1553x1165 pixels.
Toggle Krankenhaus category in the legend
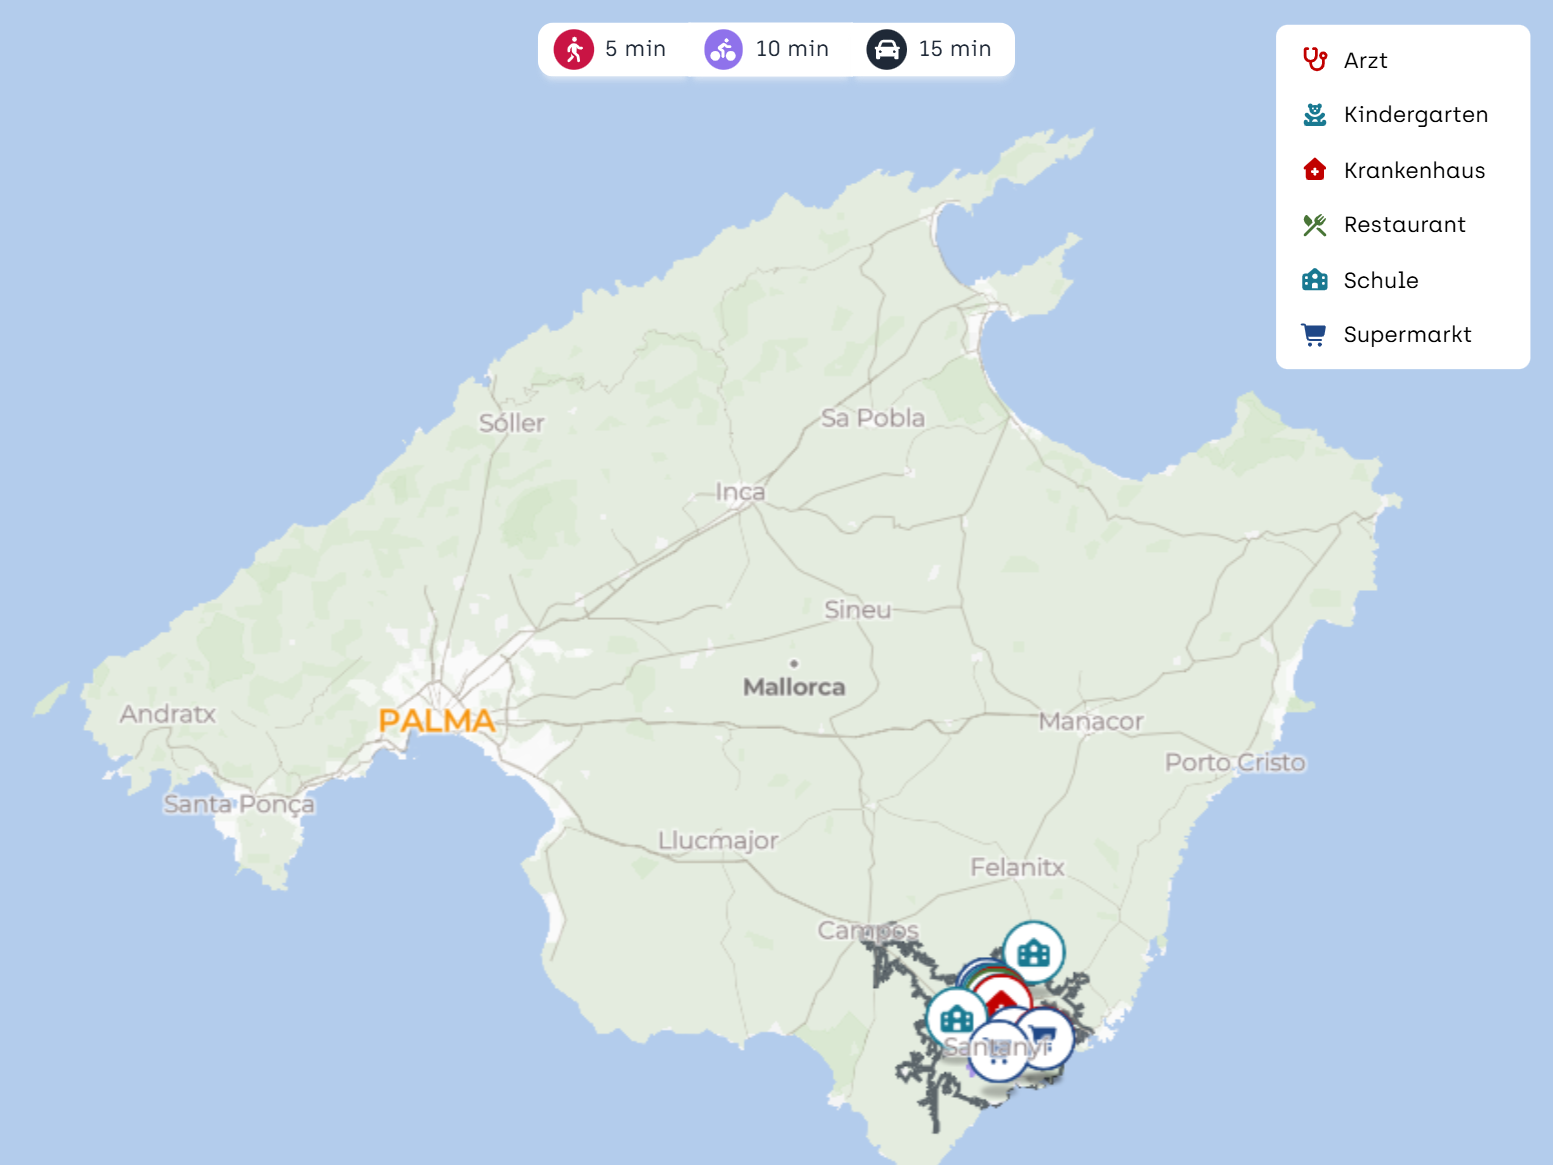point(1413,170)
